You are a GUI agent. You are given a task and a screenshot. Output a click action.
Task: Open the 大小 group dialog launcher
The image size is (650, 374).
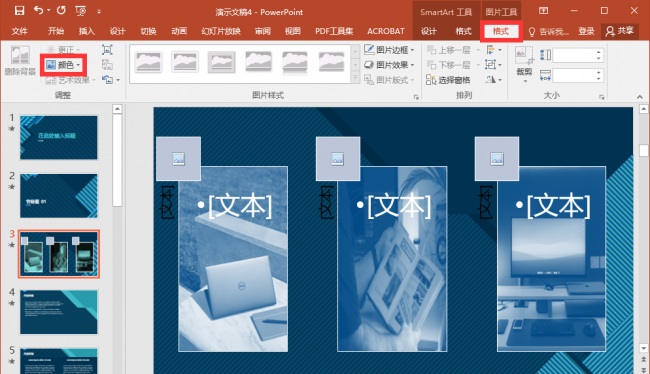(601, 97)
